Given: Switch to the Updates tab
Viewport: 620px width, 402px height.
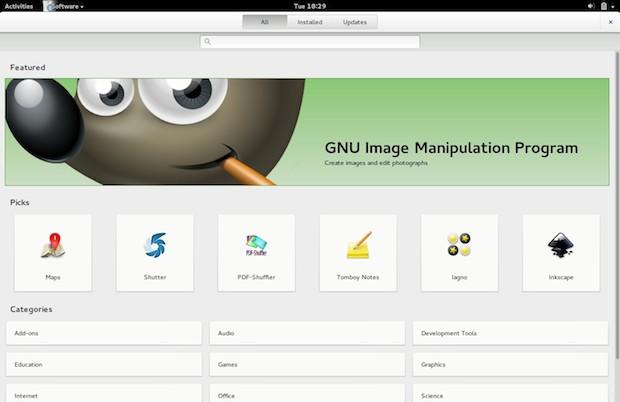Looking at the screenshot, I should click(355, 22).
